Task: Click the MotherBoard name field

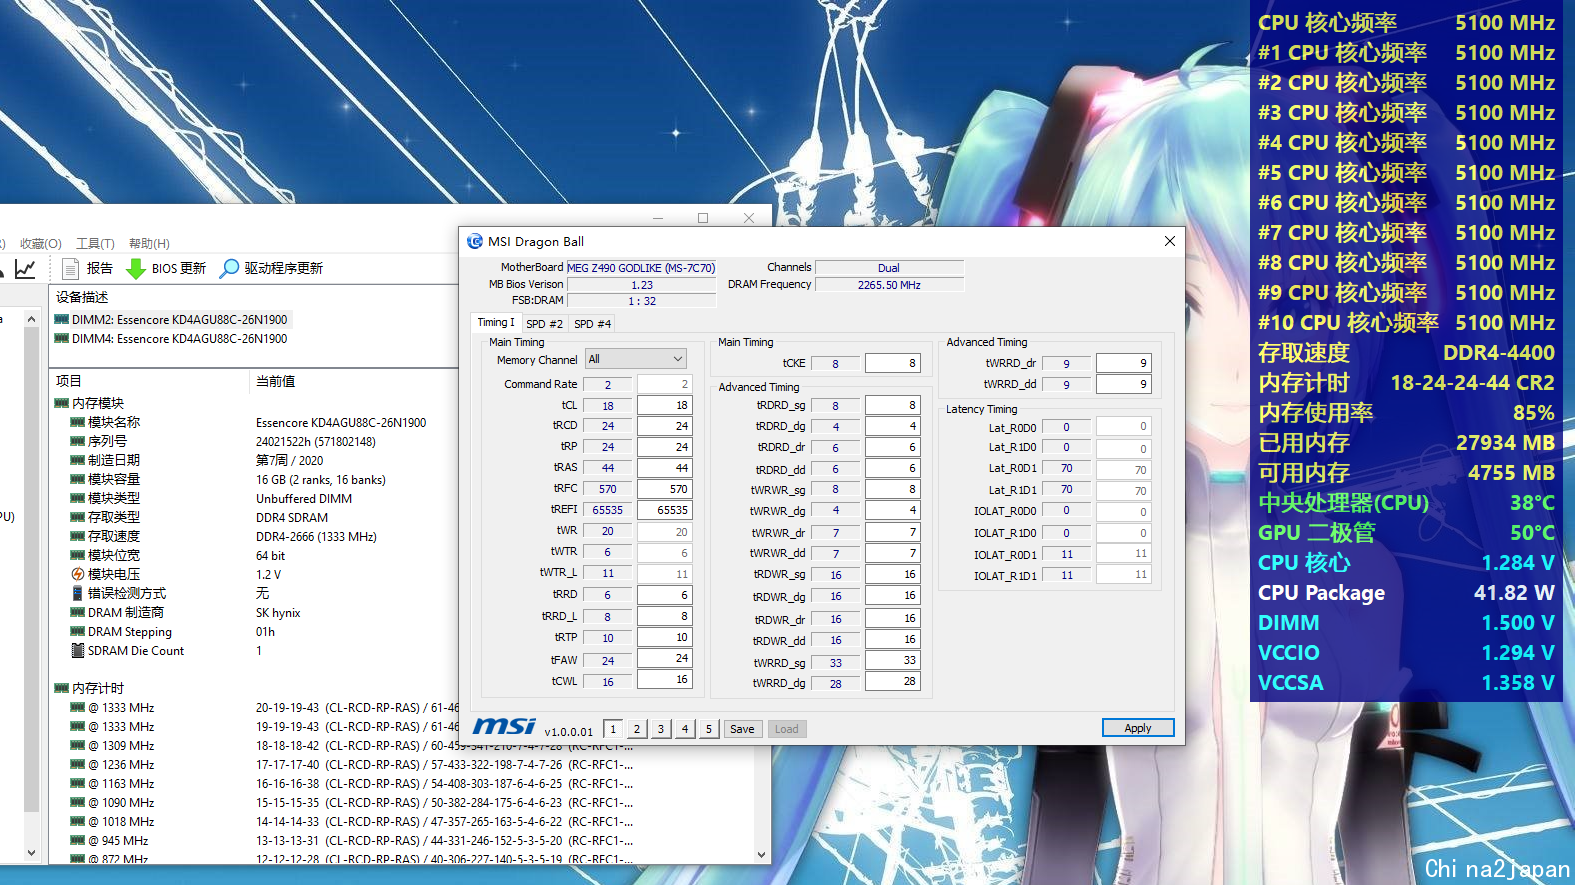Action: [641, 268]
